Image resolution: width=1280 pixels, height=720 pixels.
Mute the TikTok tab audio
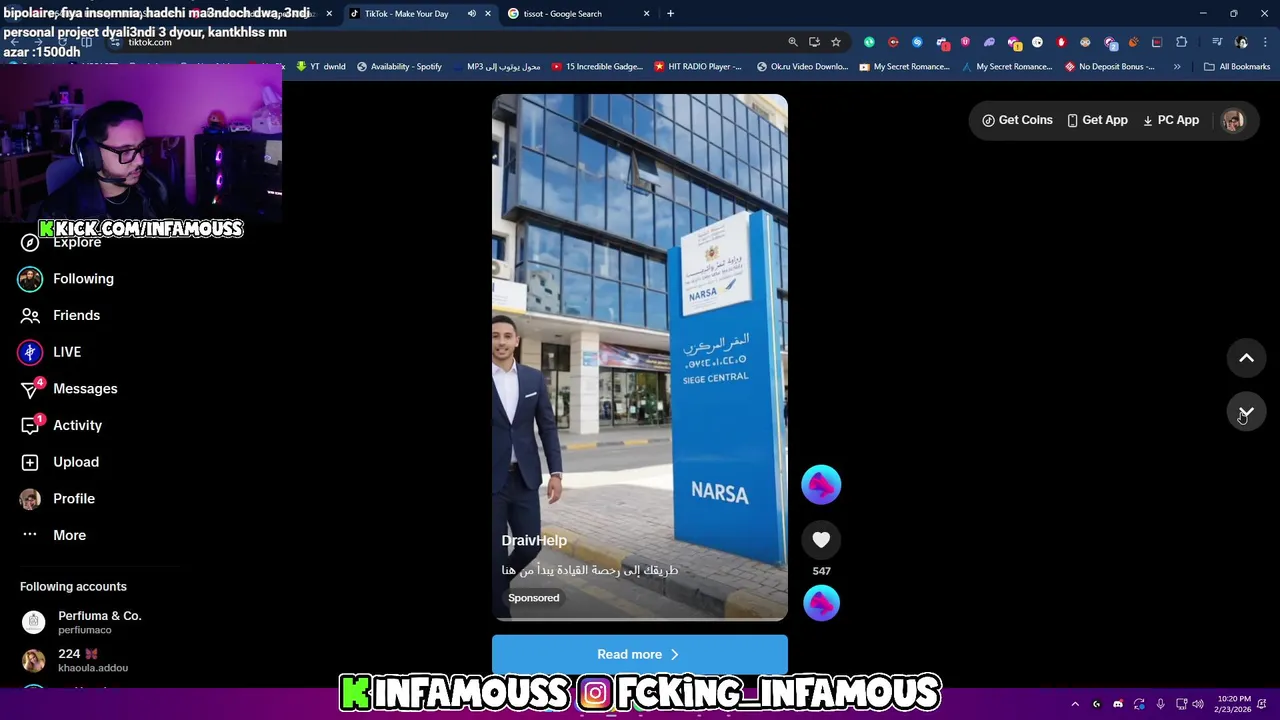tap(471, 14)
